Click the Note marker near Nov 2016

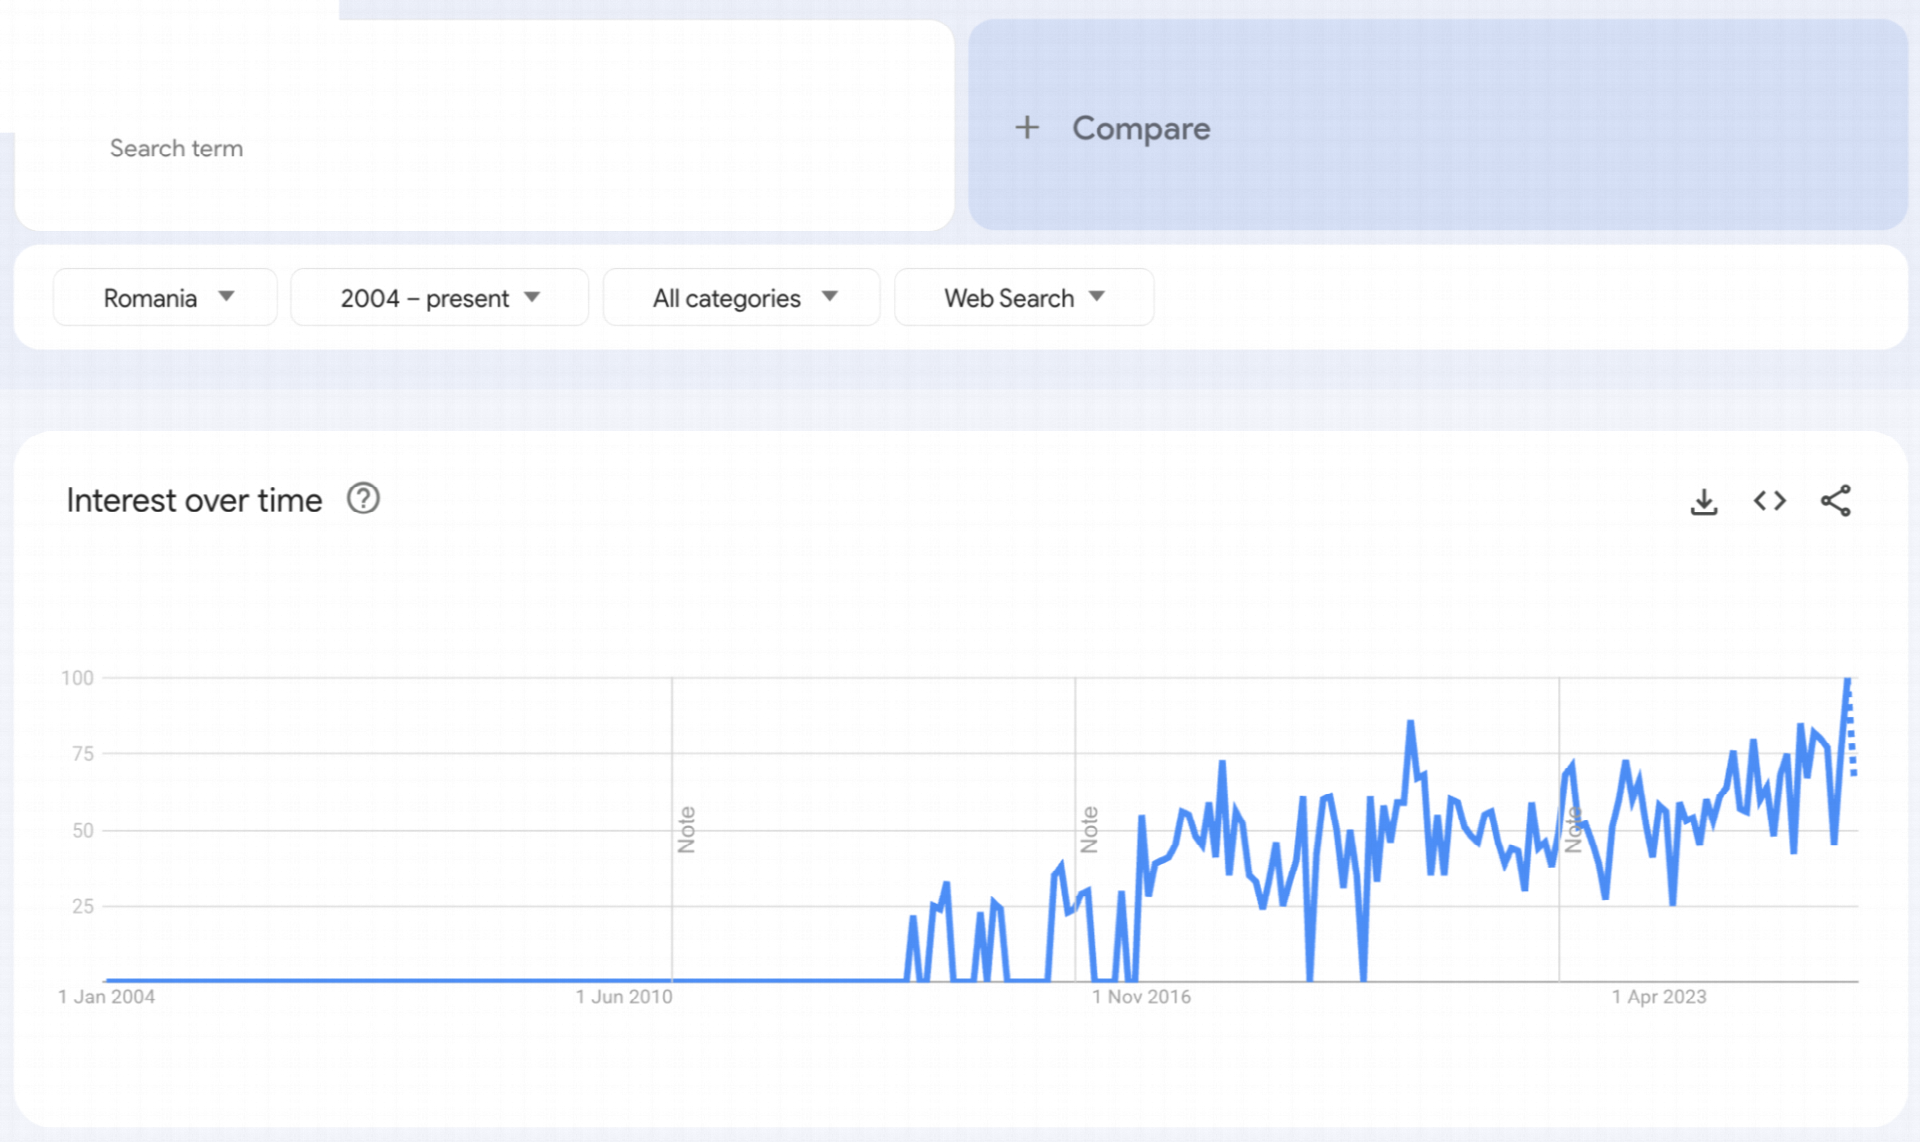(x=1089, y=829)
